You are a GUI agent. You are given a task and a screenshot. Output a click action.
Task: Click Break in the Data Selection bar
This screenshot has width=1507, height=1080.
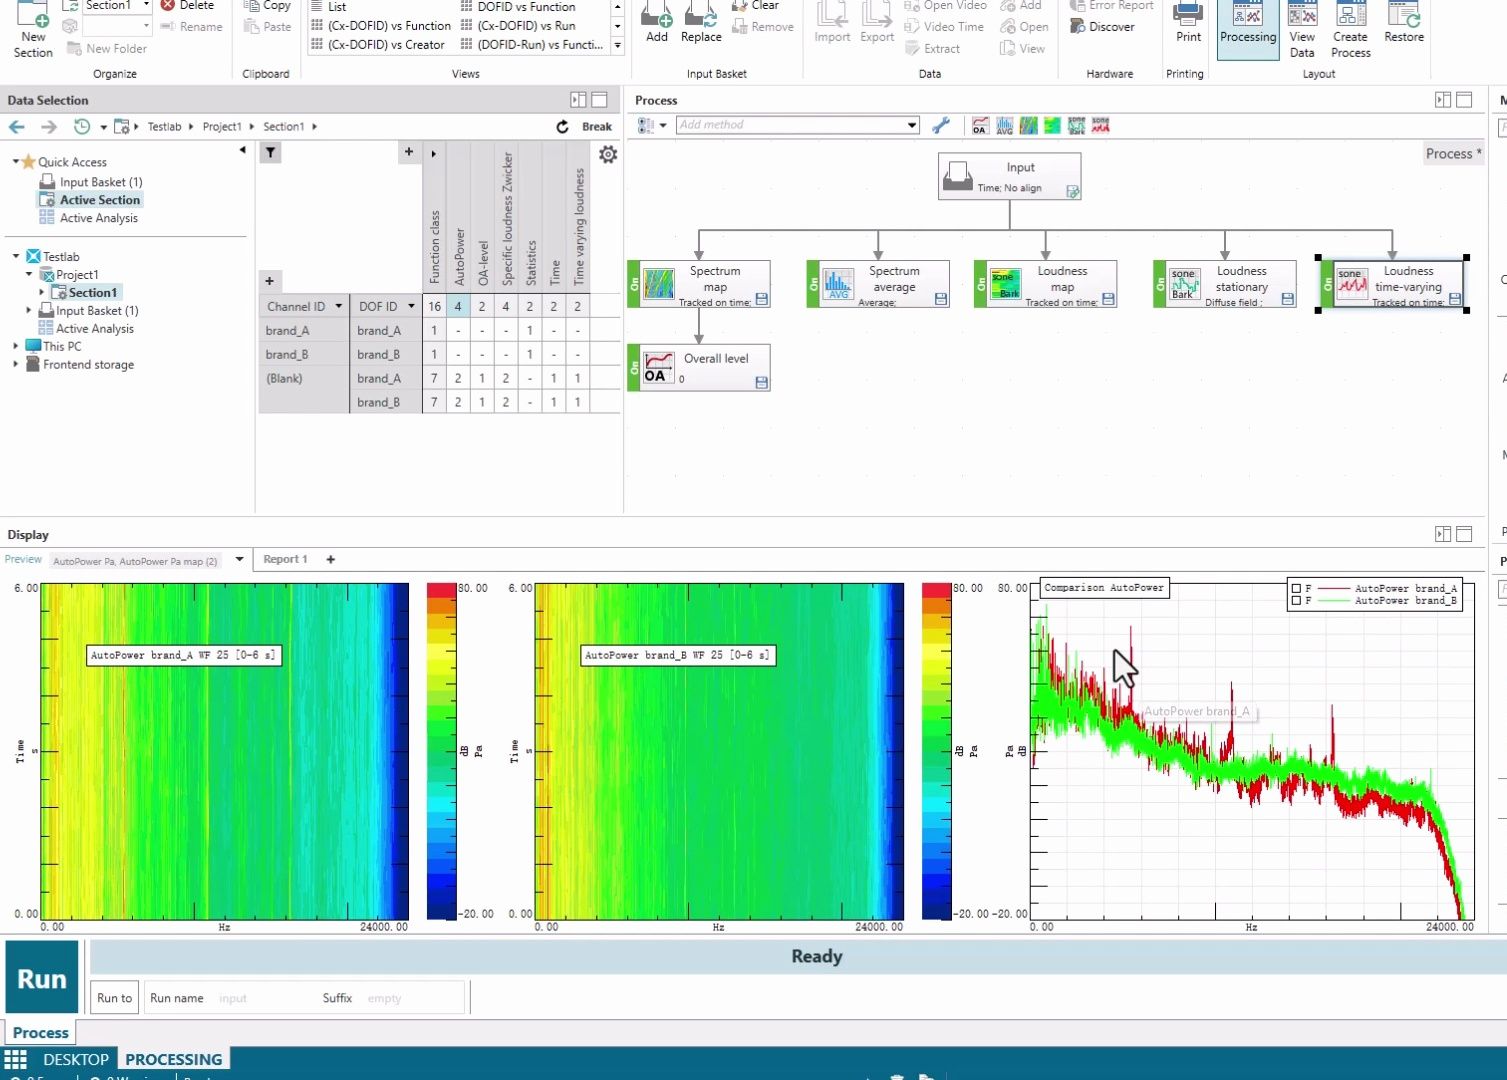(597, 127)
